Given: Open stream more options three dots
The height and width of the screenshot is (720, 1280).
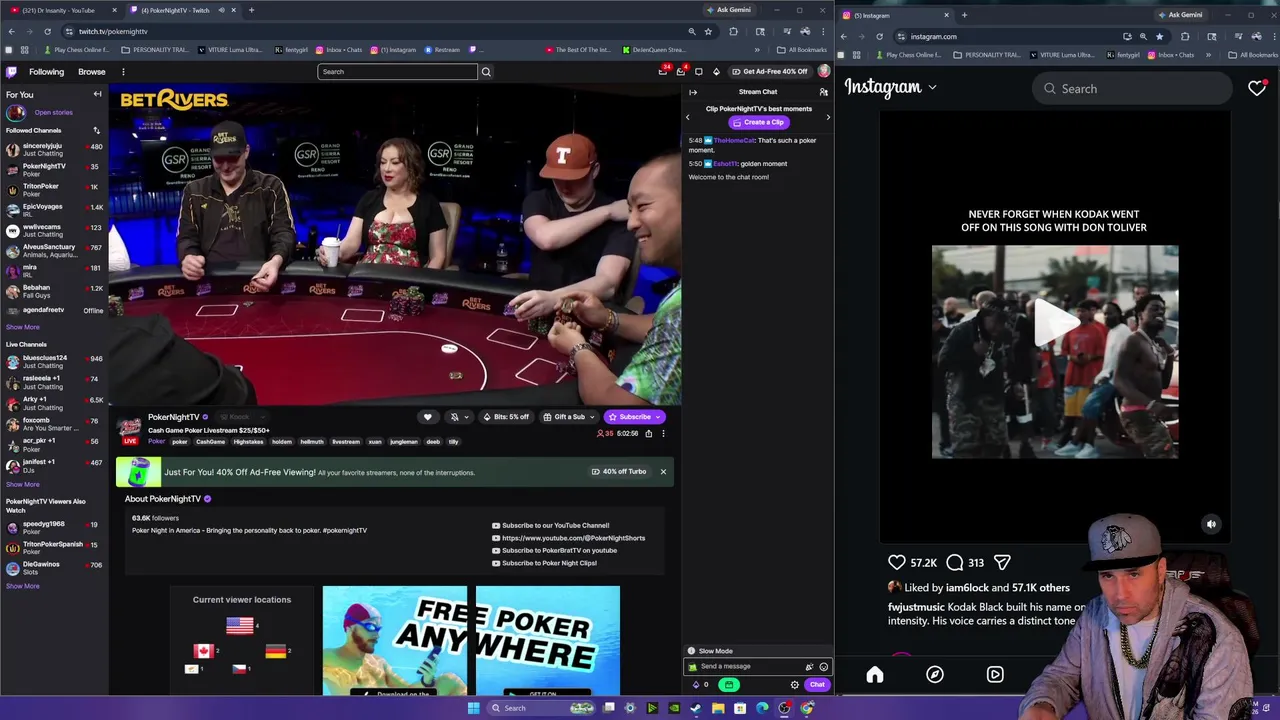Looking at the screenshot, I should (662, 434).
